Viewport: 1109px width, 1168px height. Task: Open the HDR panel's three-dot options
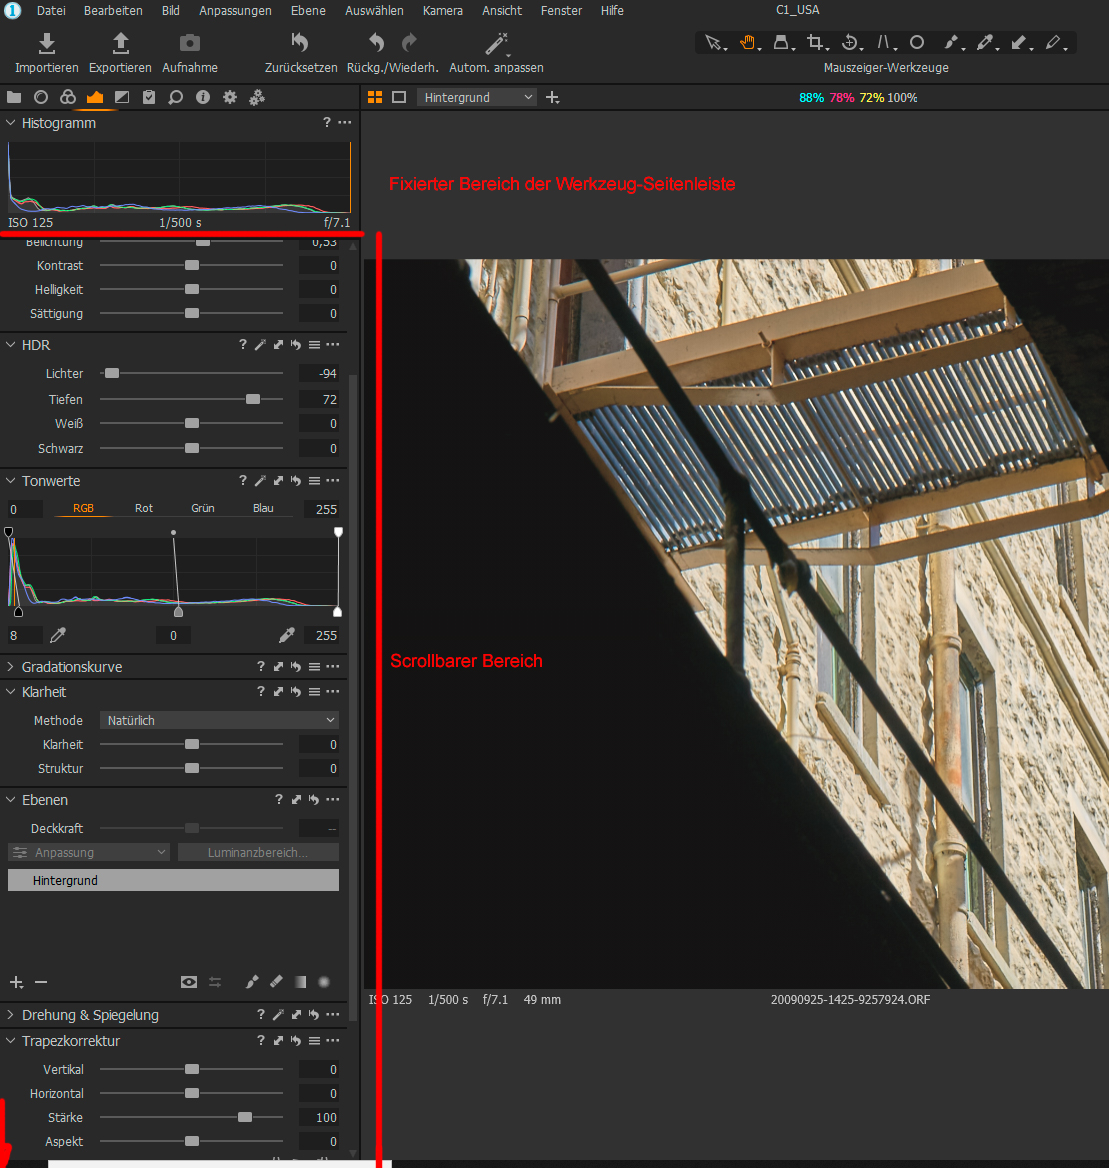(x=333, y=345)
